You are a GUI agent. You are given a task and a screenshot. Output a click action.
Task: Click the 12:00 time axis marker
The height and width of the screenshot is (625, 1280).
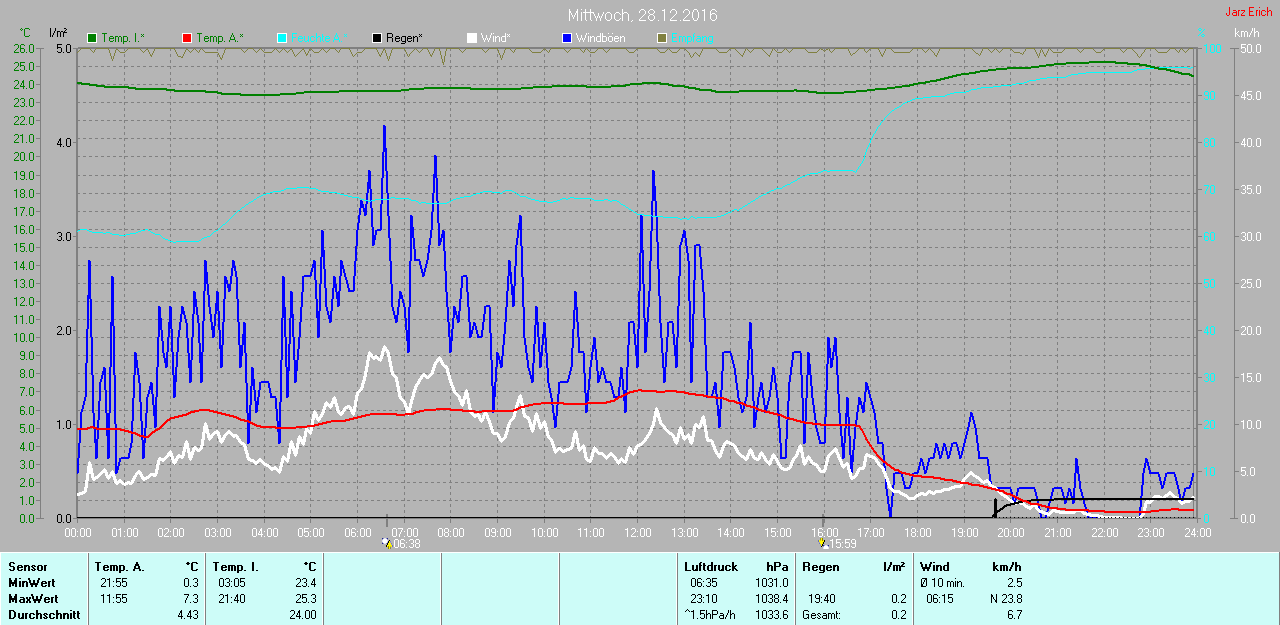click(x=637, y=533)
